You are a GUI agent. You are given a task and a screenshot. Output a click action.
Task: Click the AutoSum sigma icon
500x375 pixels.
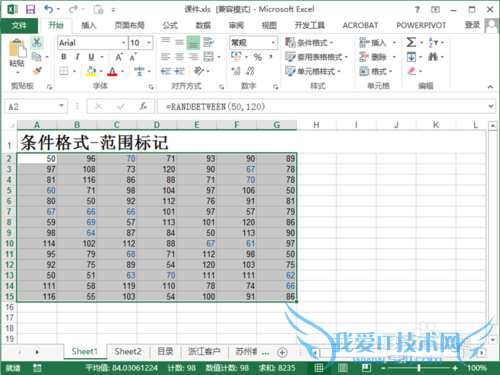(411, 42)
